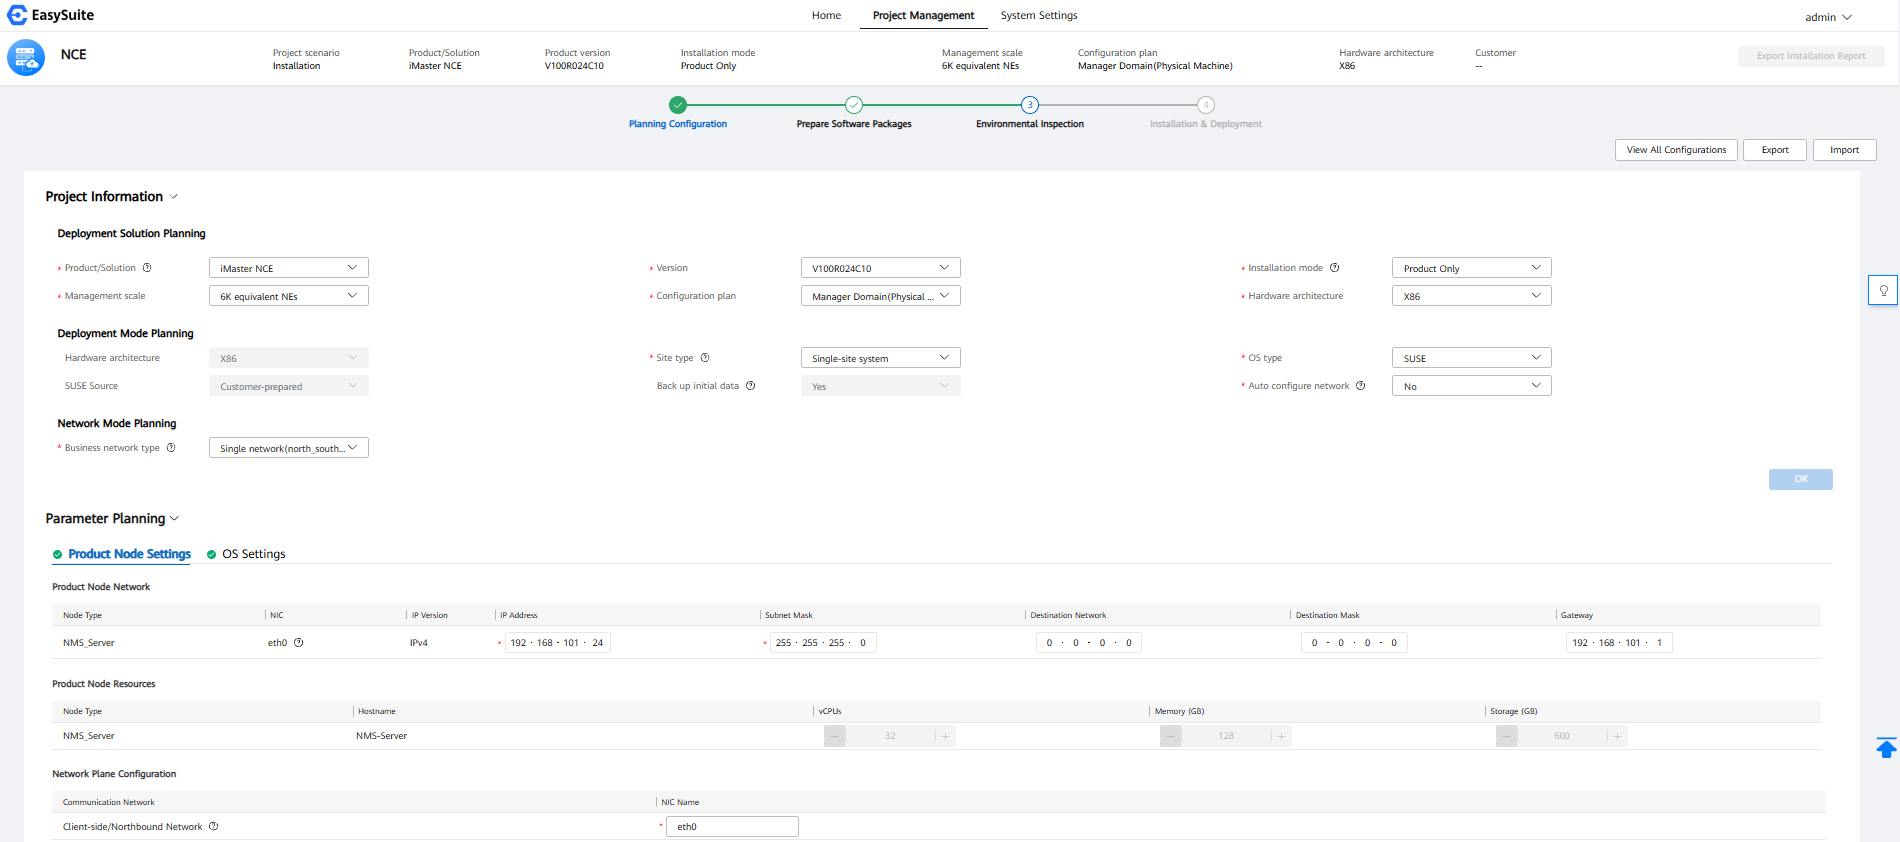Click the Export Installation Report button
The height and width of the screenshot is (842, 1900).
[1811, 56]
